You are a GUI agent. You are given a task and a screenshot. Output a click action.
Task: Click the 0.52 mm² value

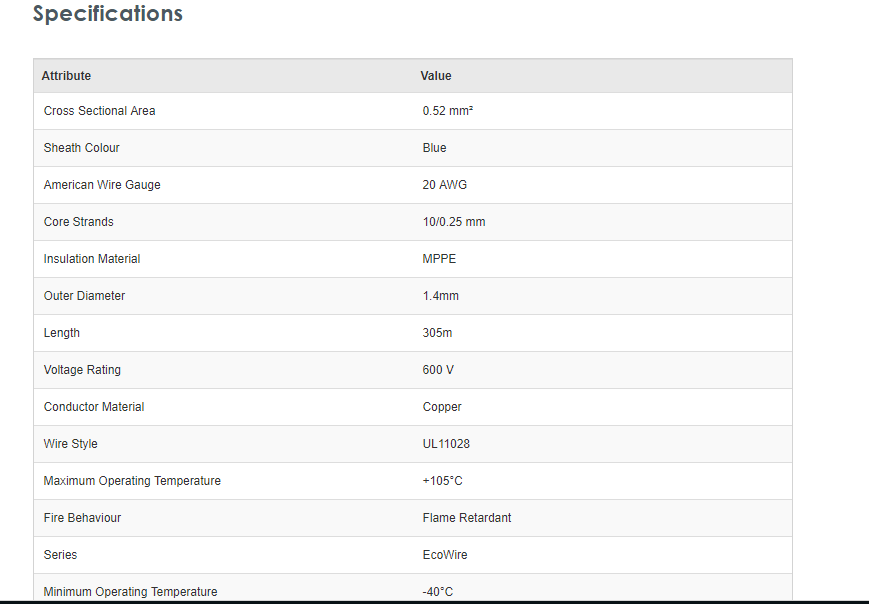coord(447,111)
